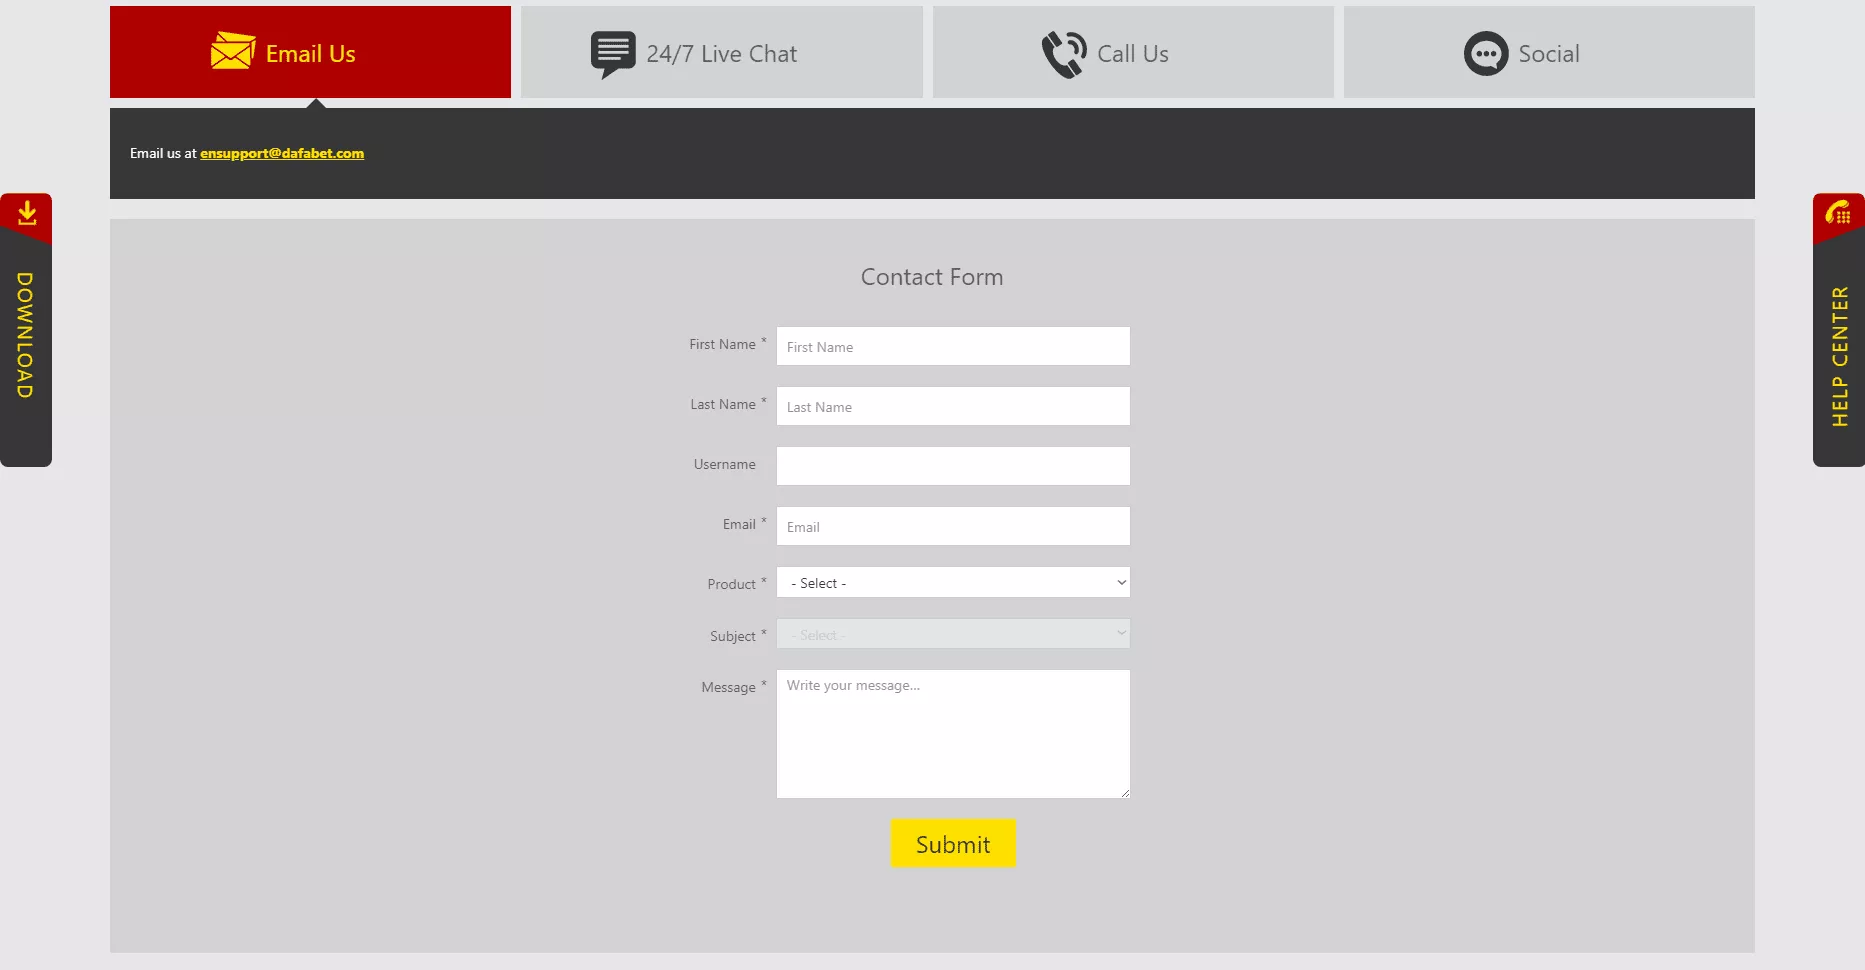
Task: Switch to the 24/7 Live Chat tab label
Action: pos(721,54)
